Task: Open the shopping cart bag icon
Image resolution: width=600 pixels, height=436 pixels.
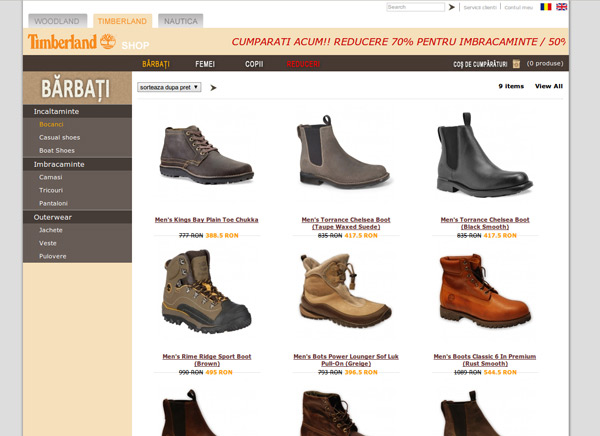Action: [516, 64]
